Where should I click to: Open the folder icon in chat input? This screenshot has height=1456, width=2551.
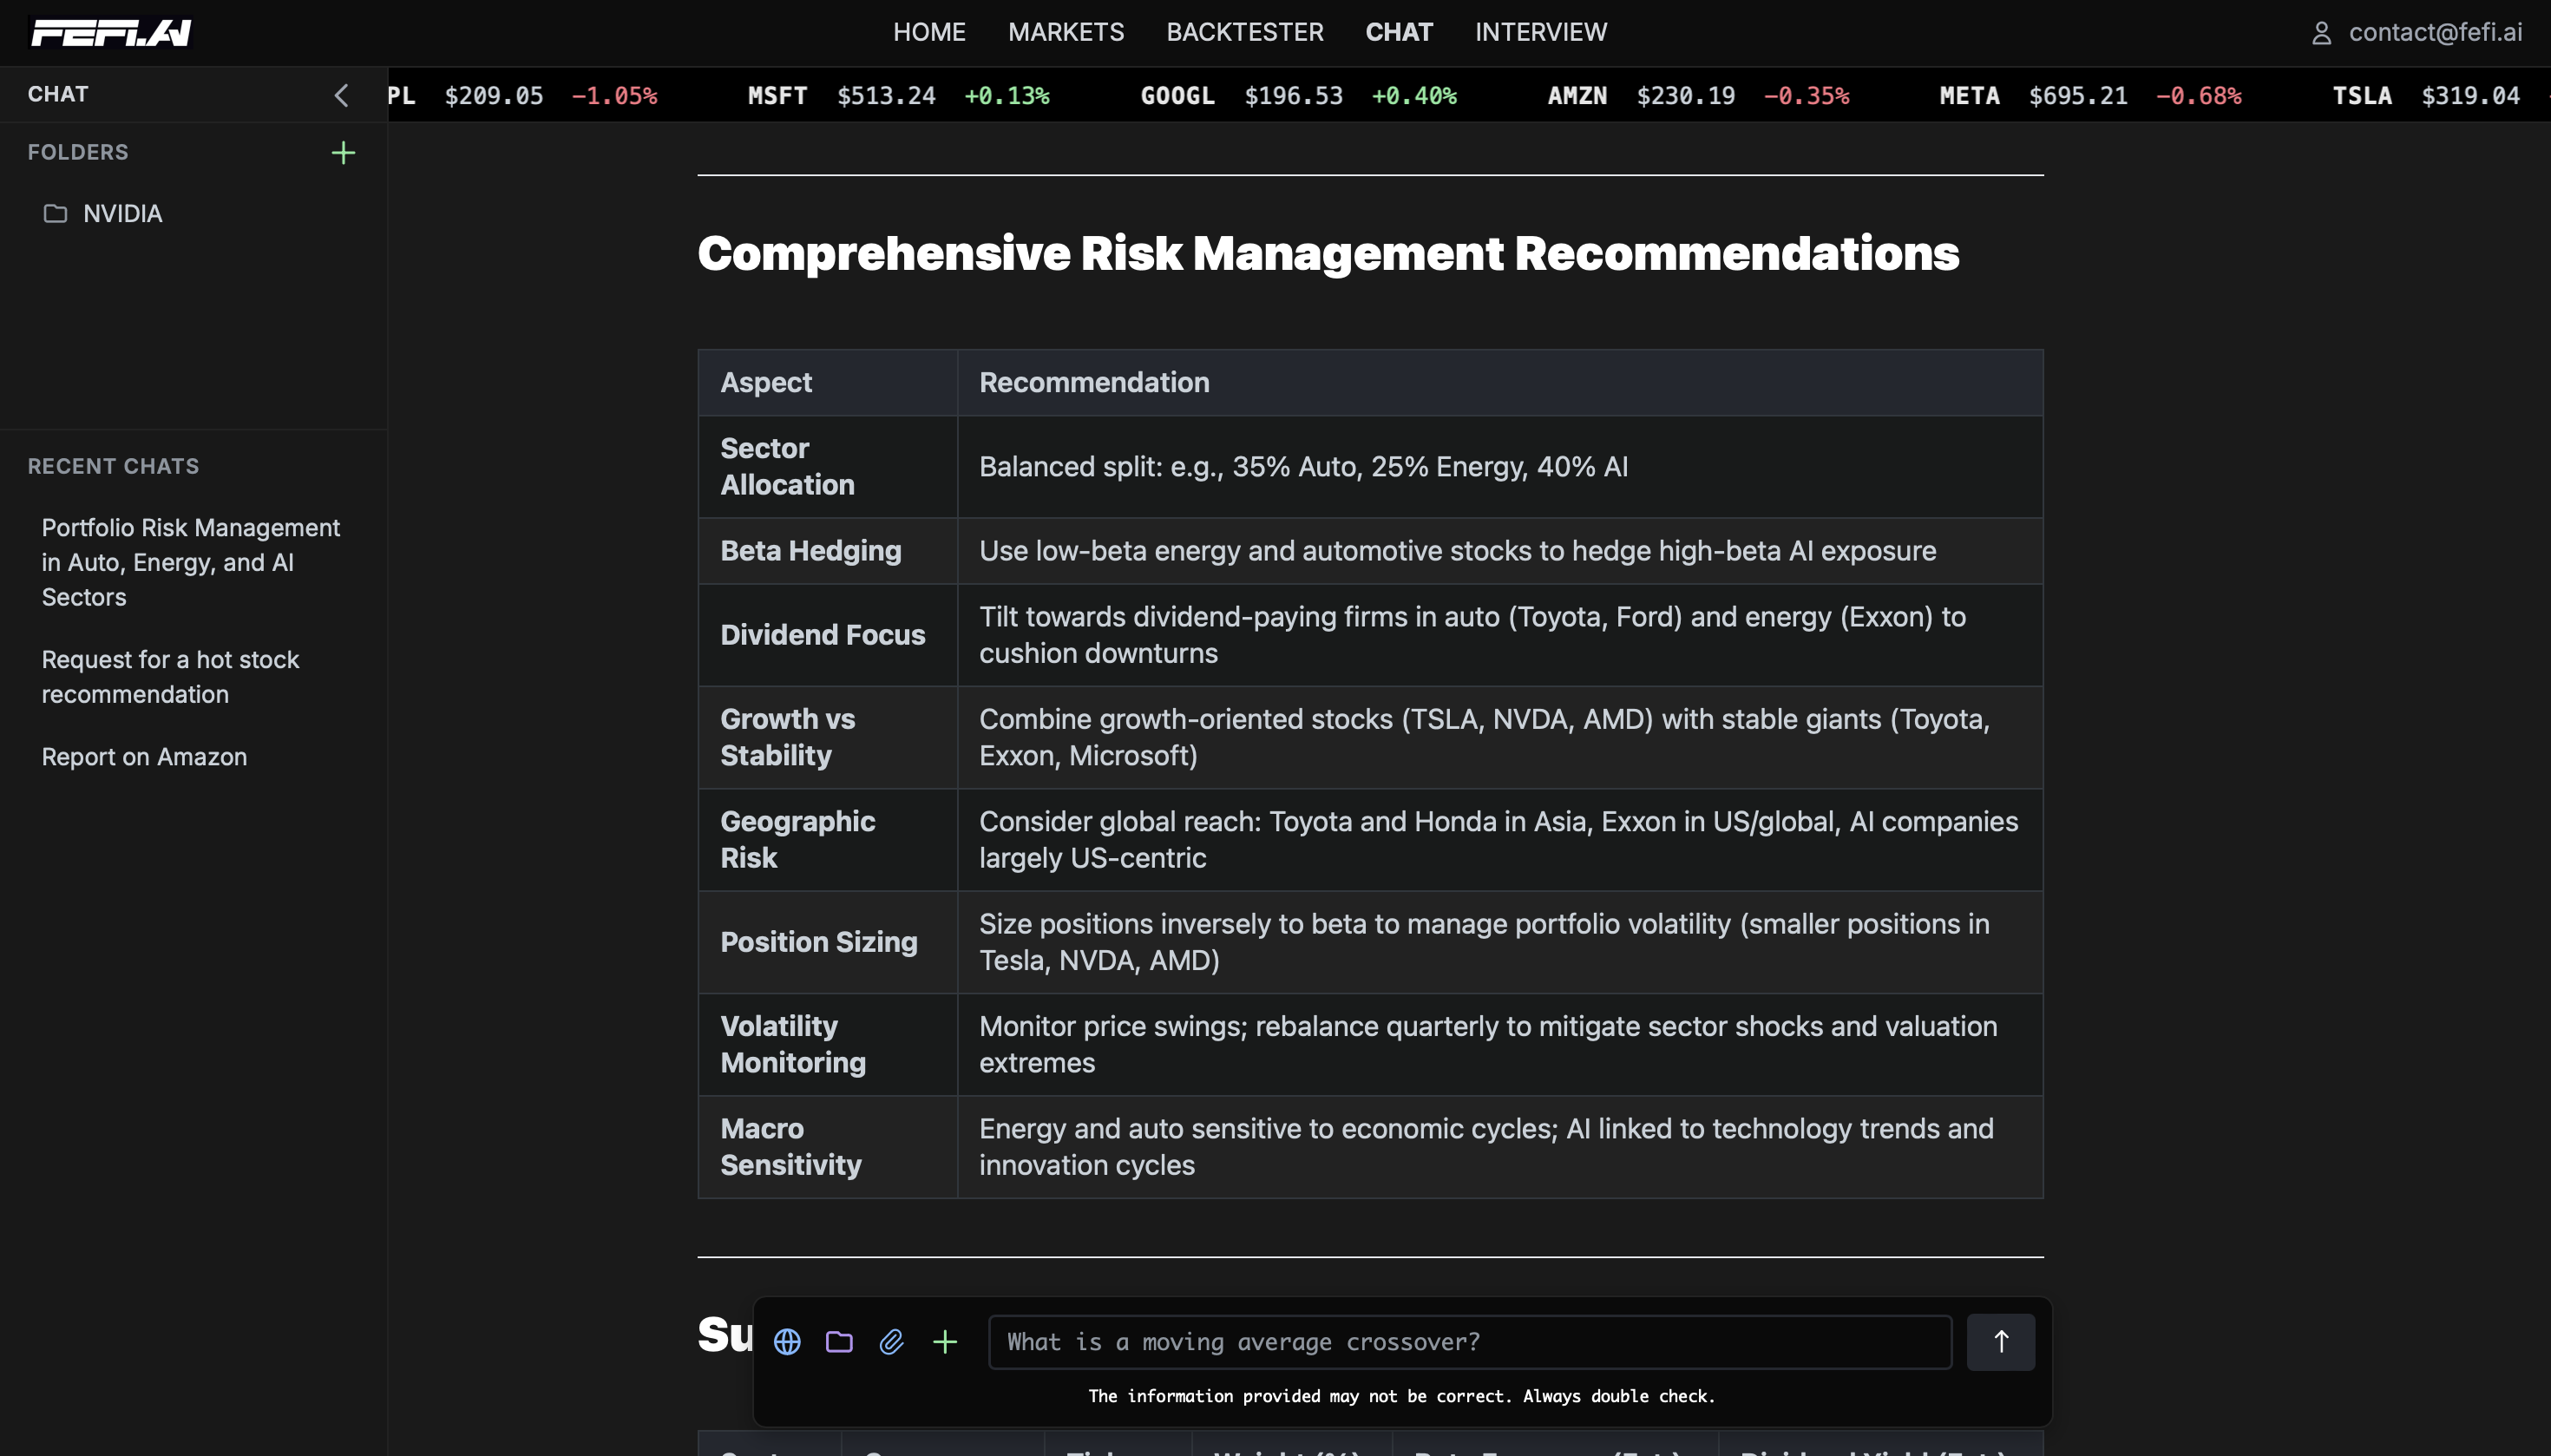[839, 1341]
